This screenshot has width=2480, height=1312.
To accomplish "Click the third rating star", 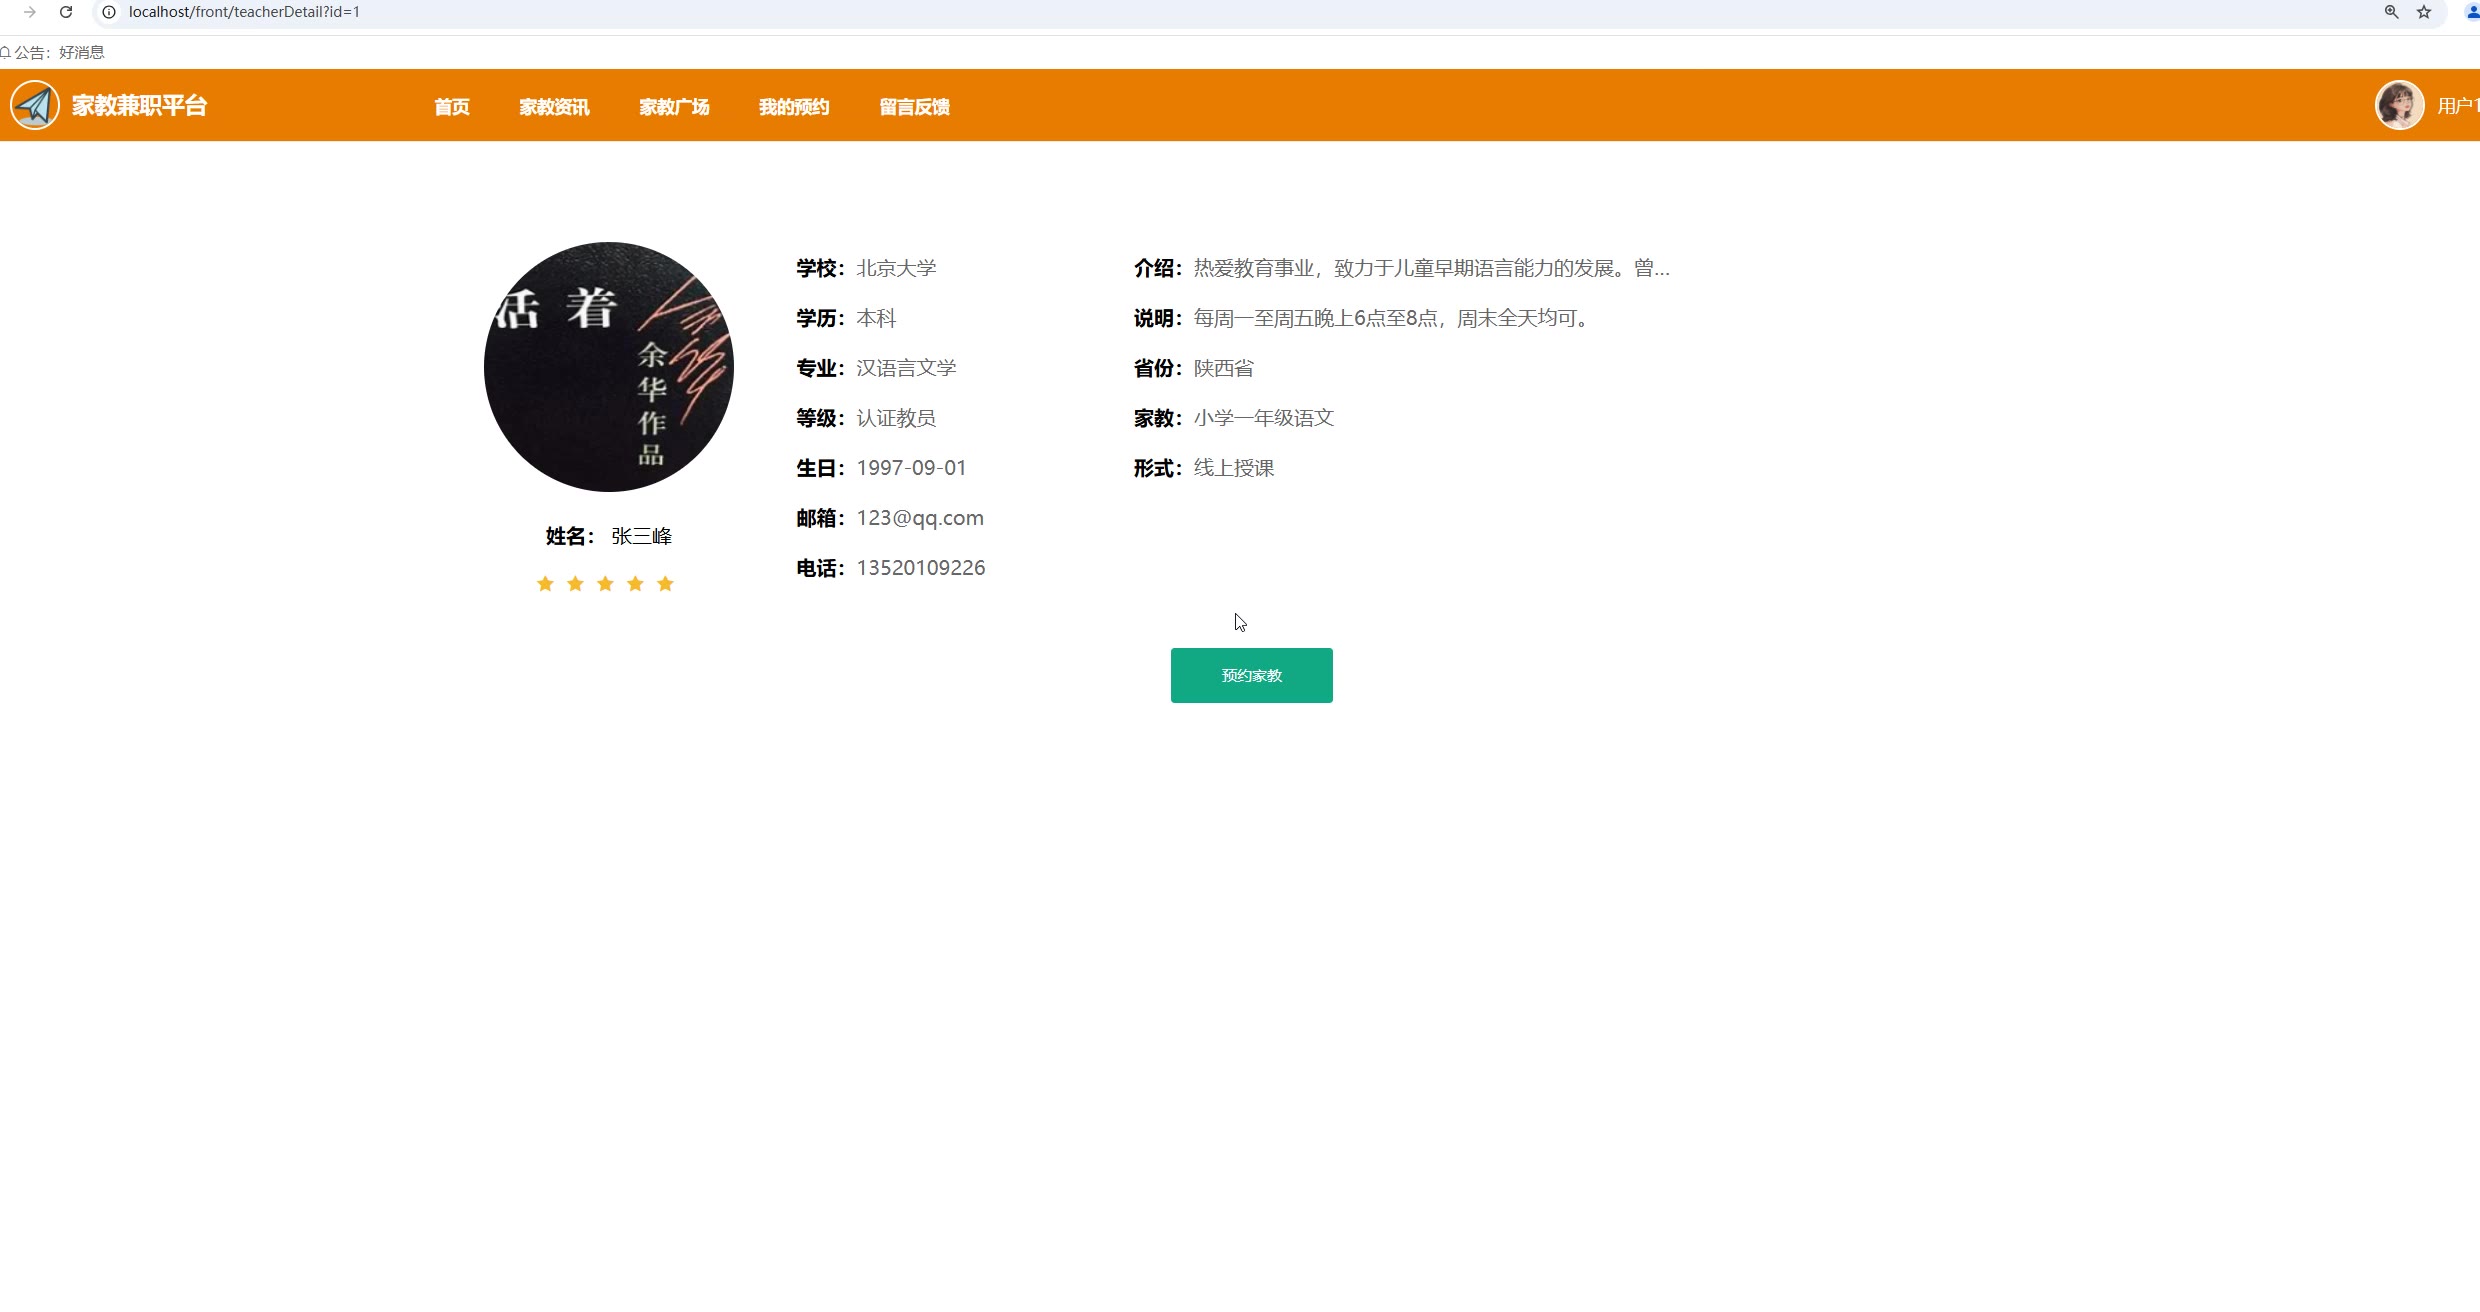I will [x=605, y=584].
